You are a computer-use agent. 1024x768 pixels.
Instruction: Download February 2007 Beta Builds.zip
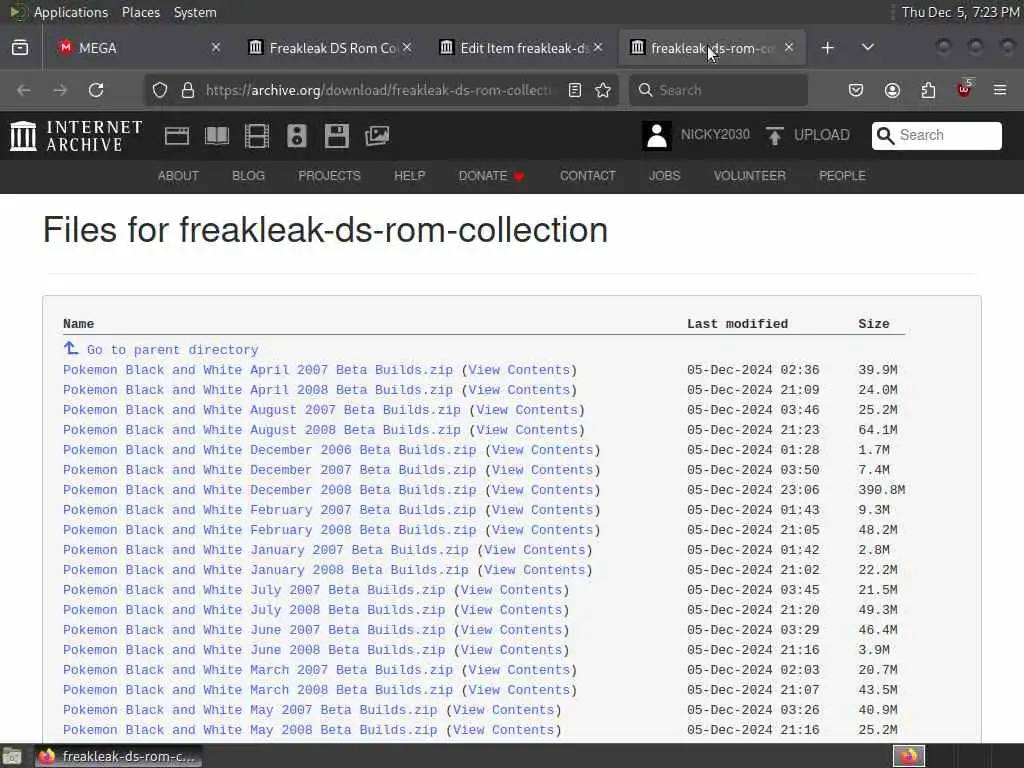click(x=270, y=510)
